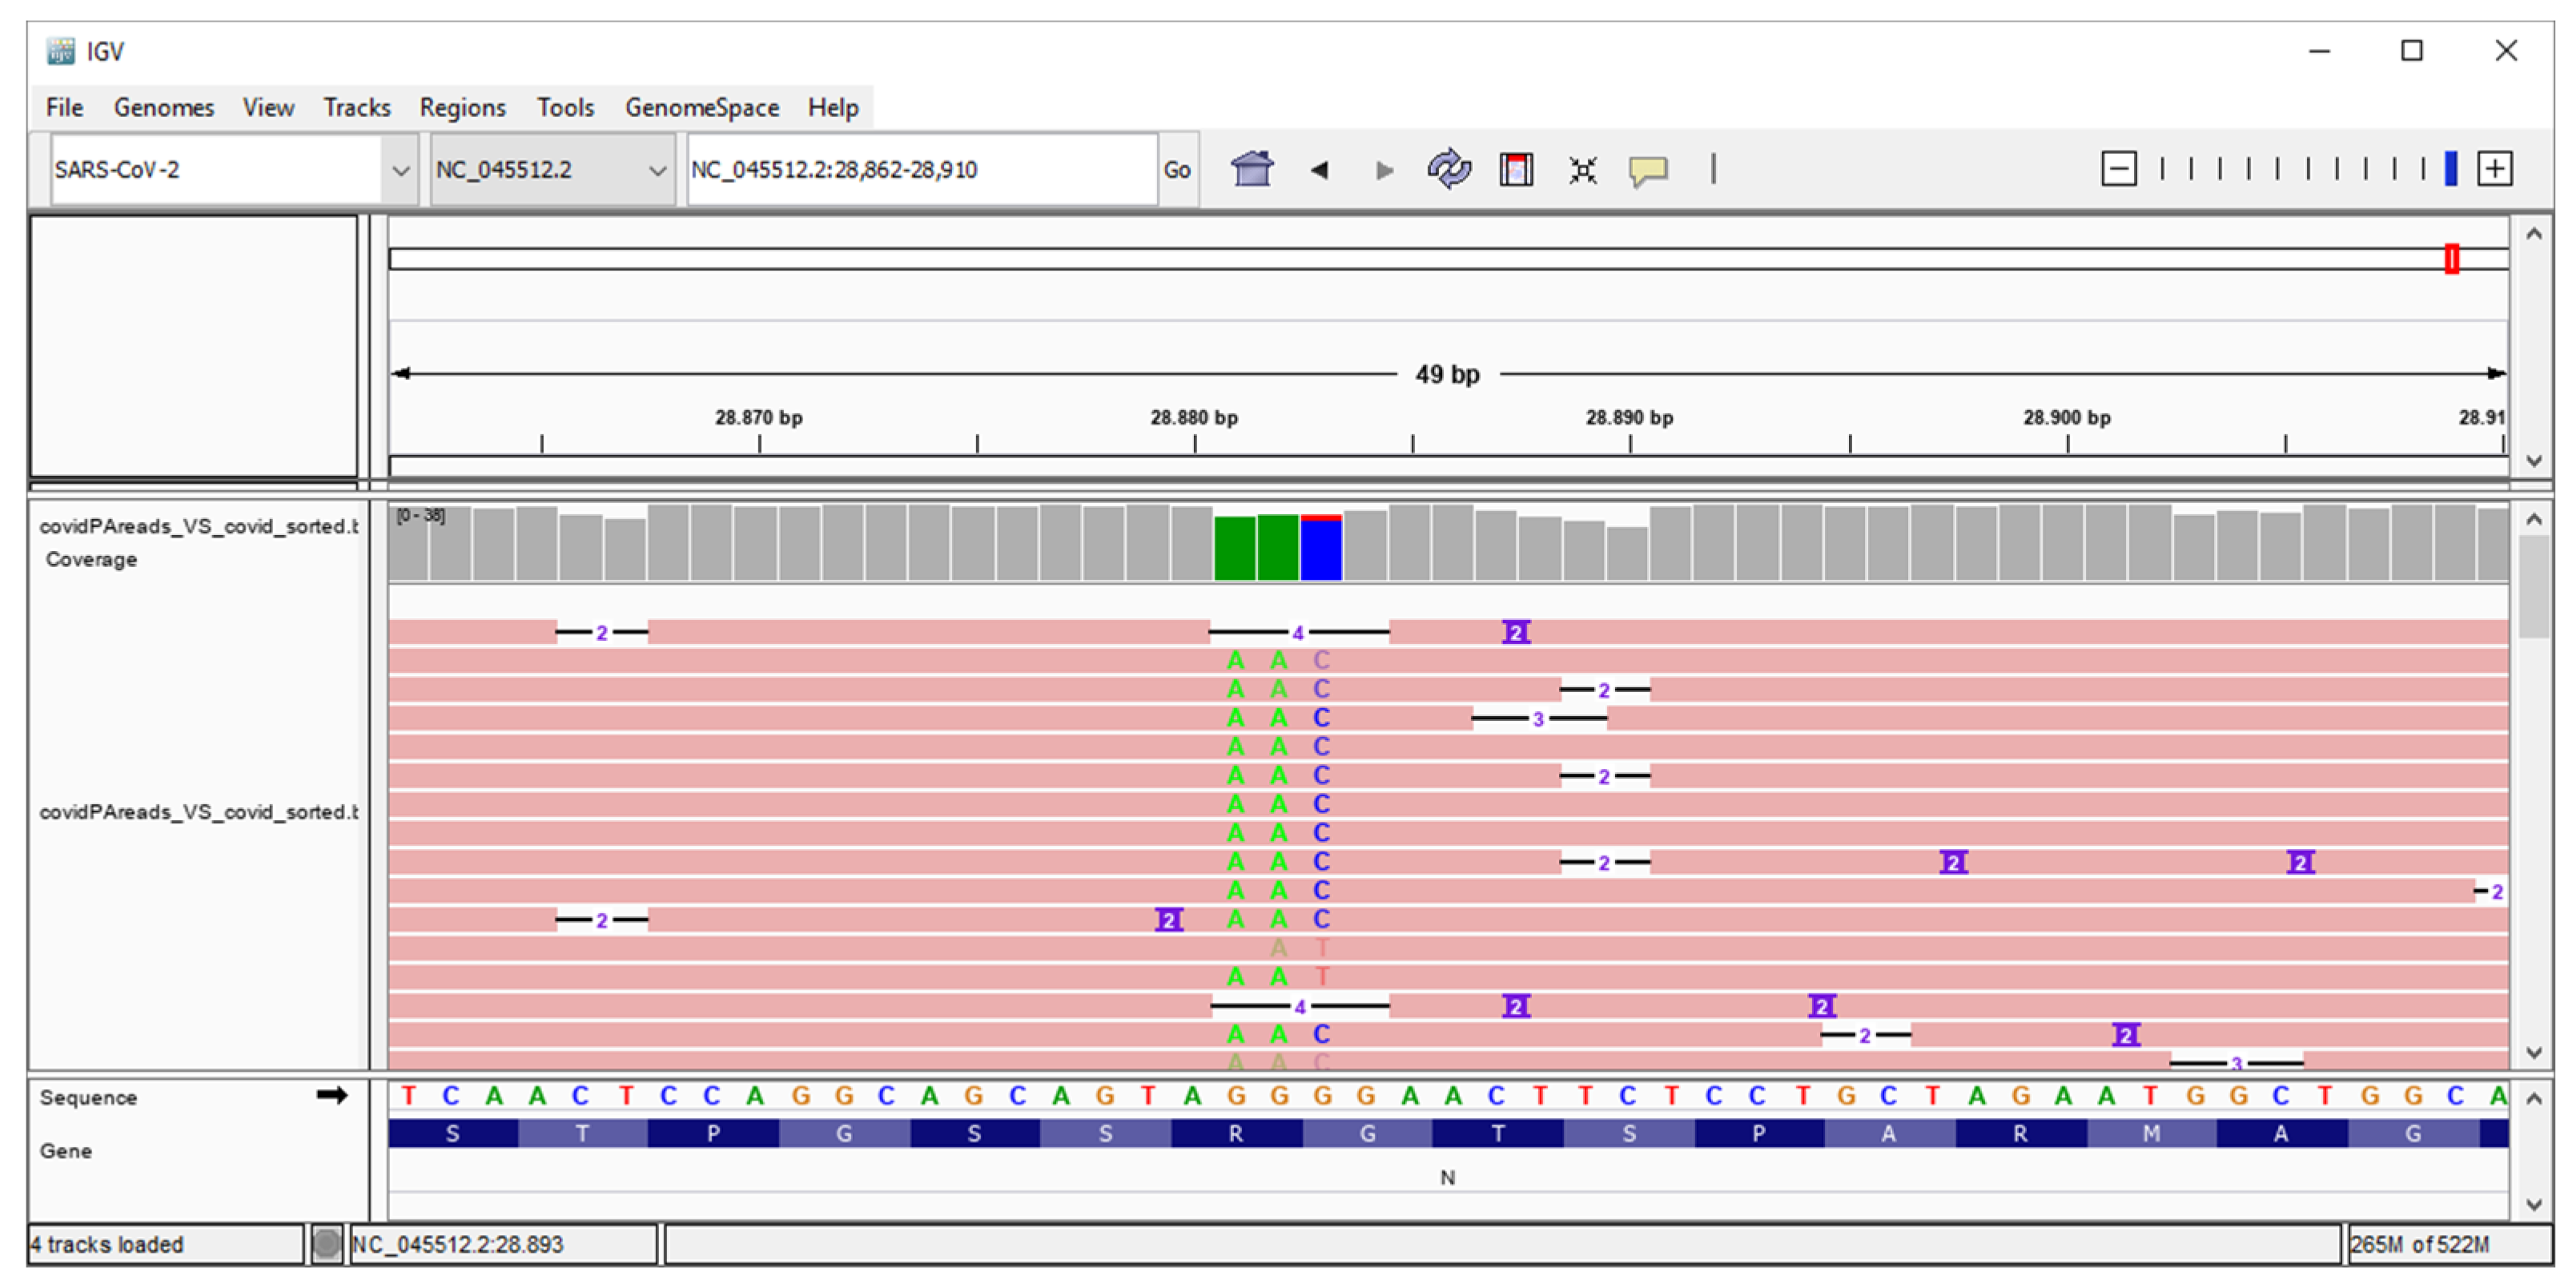
Task: Click the define region of interest icon
Action: [x=1516, y=169]
